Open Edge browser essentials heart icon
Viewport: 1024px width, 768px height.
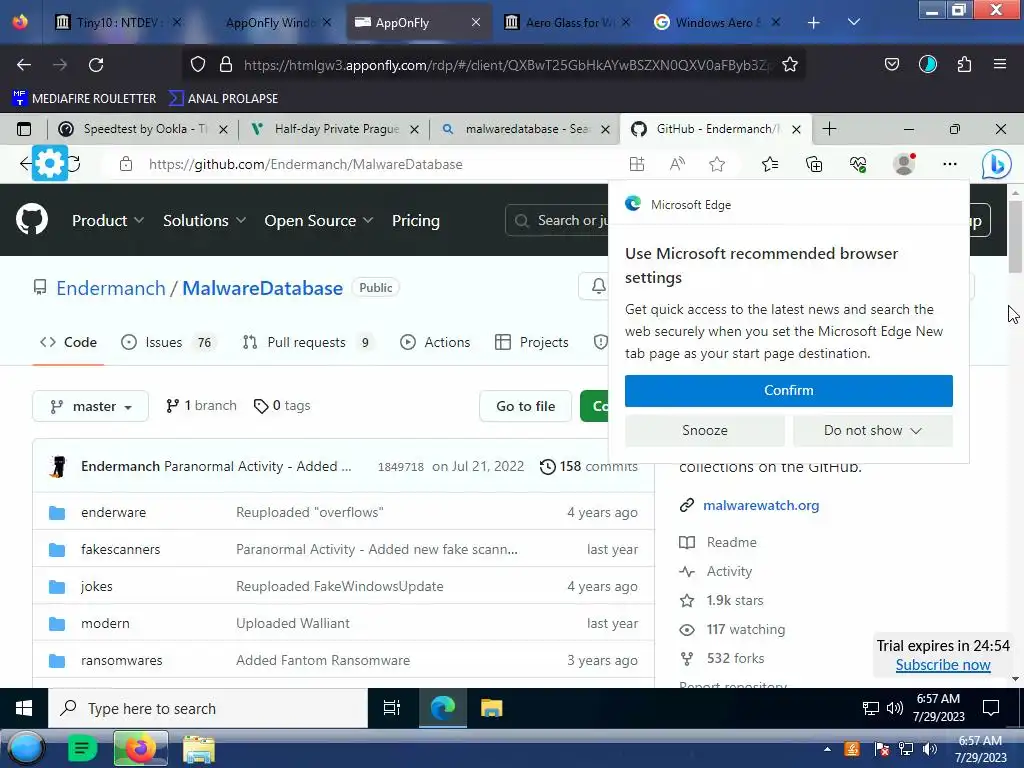[x=858, y=165]
